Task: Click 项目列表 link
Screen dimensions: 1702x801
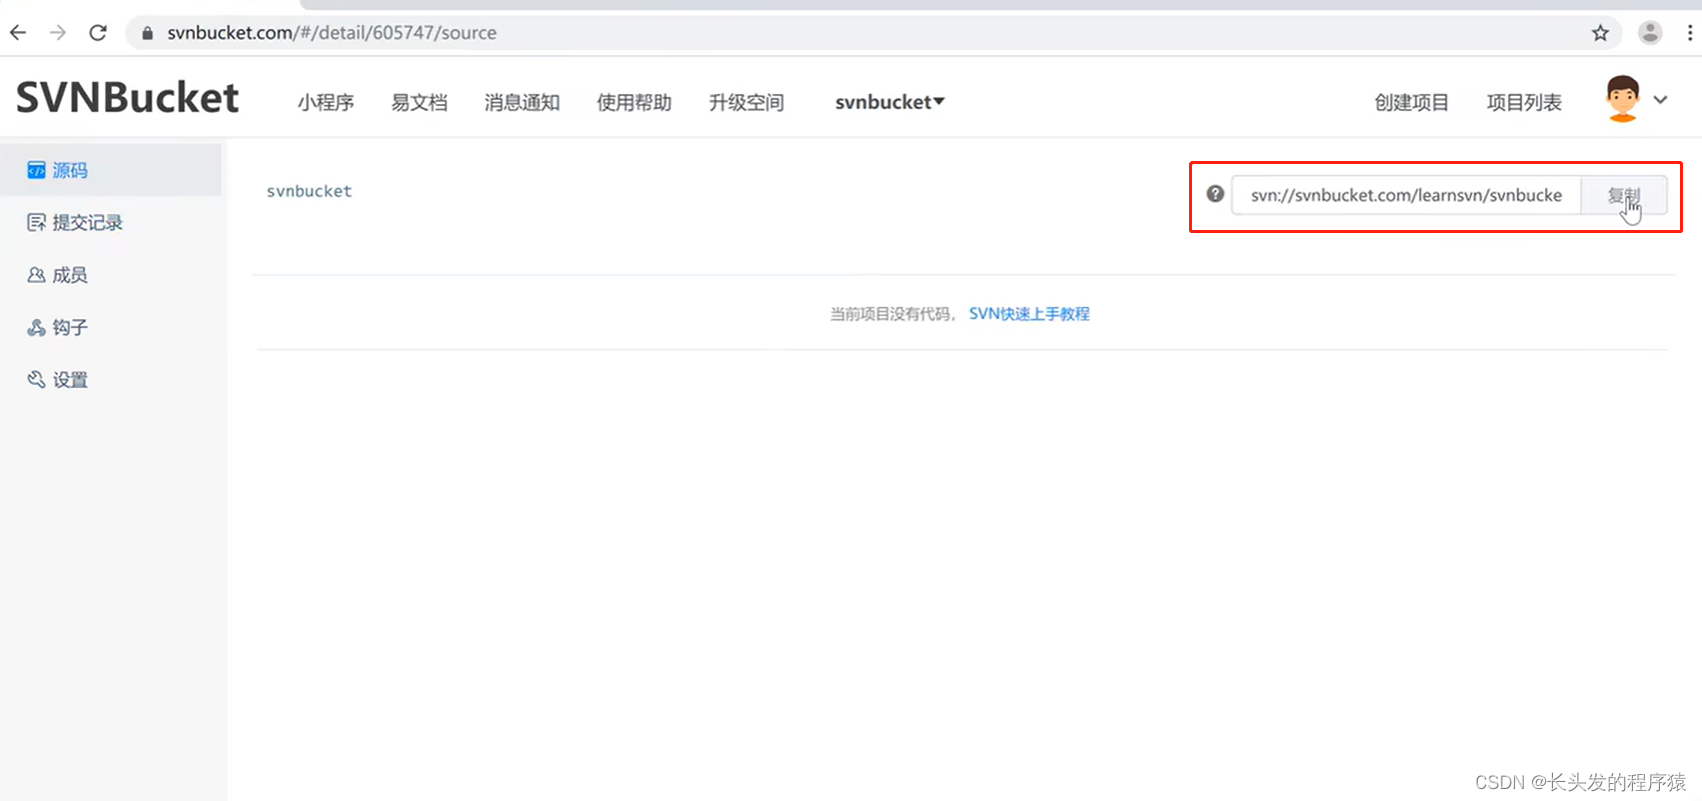Action: 1524,102
